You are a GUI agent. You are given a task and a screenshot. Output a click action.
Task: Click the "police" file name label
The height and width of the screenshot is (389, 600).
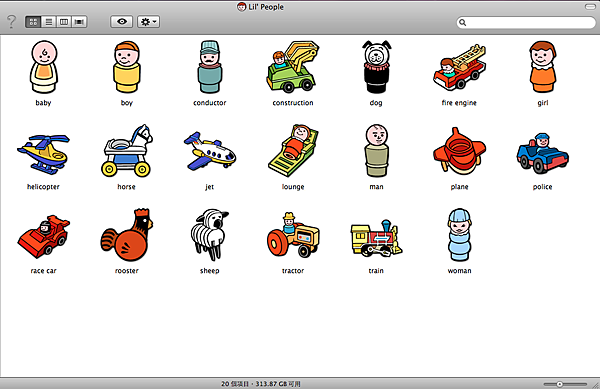[x=543, y=187]
